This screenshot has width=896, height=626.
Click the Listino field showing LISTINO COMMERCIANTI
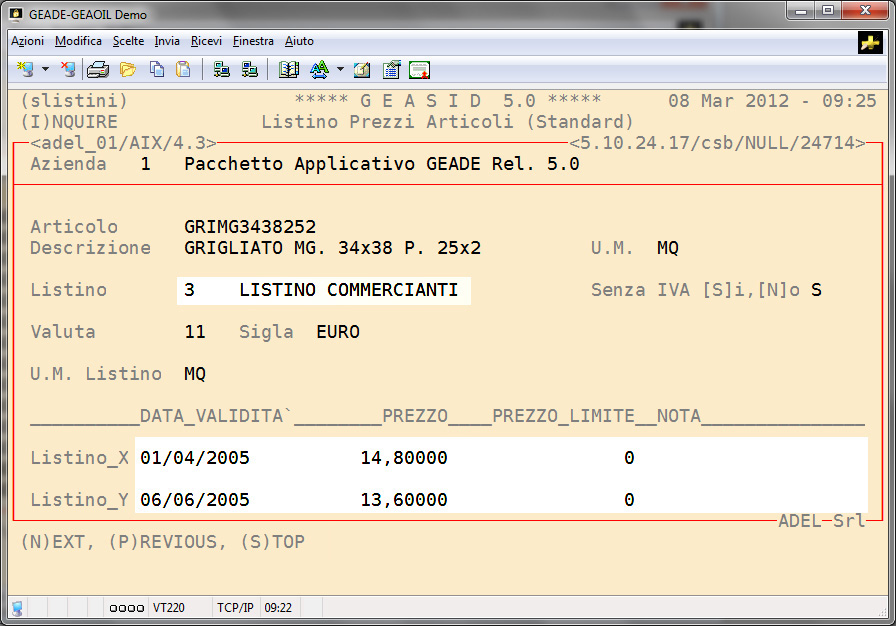click(323, 290)
